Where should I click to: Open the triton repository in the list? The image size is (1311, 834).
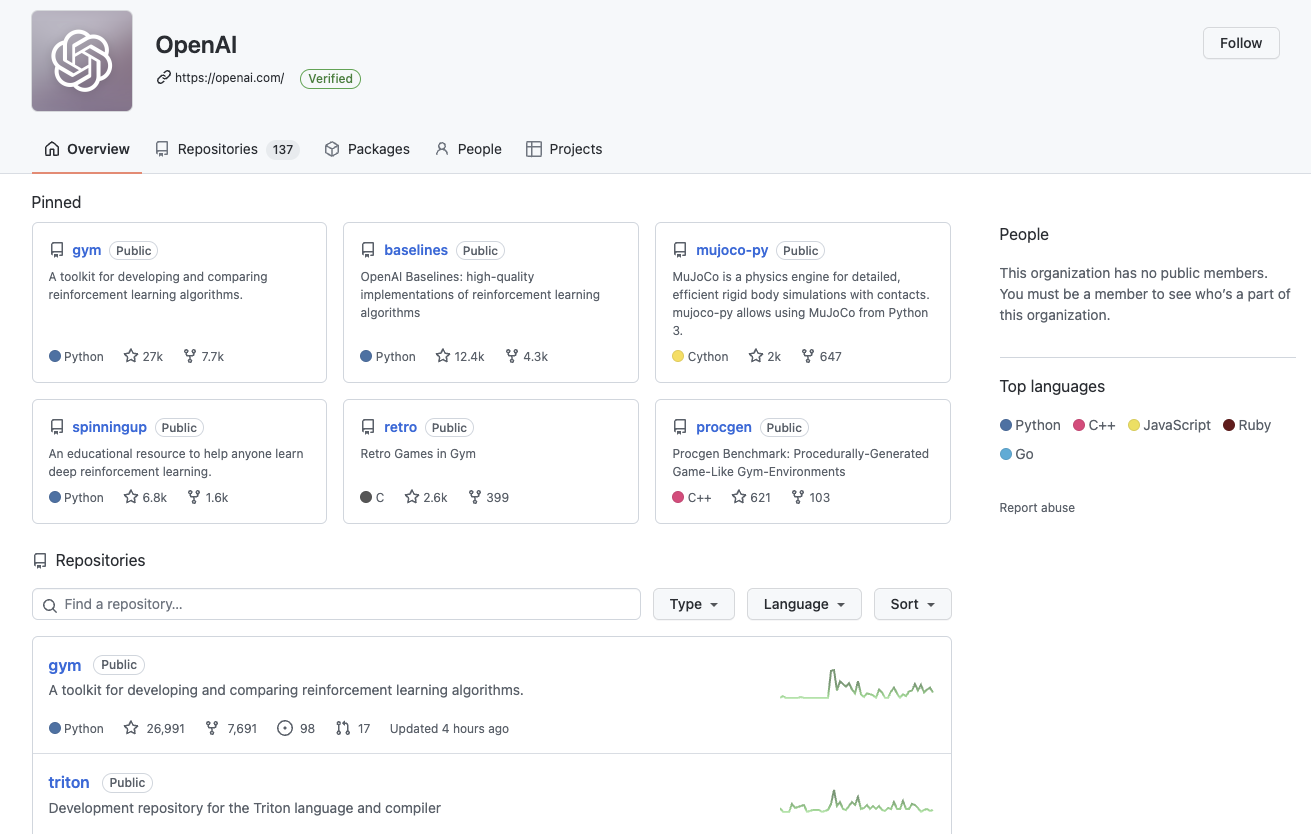(69, 782)
